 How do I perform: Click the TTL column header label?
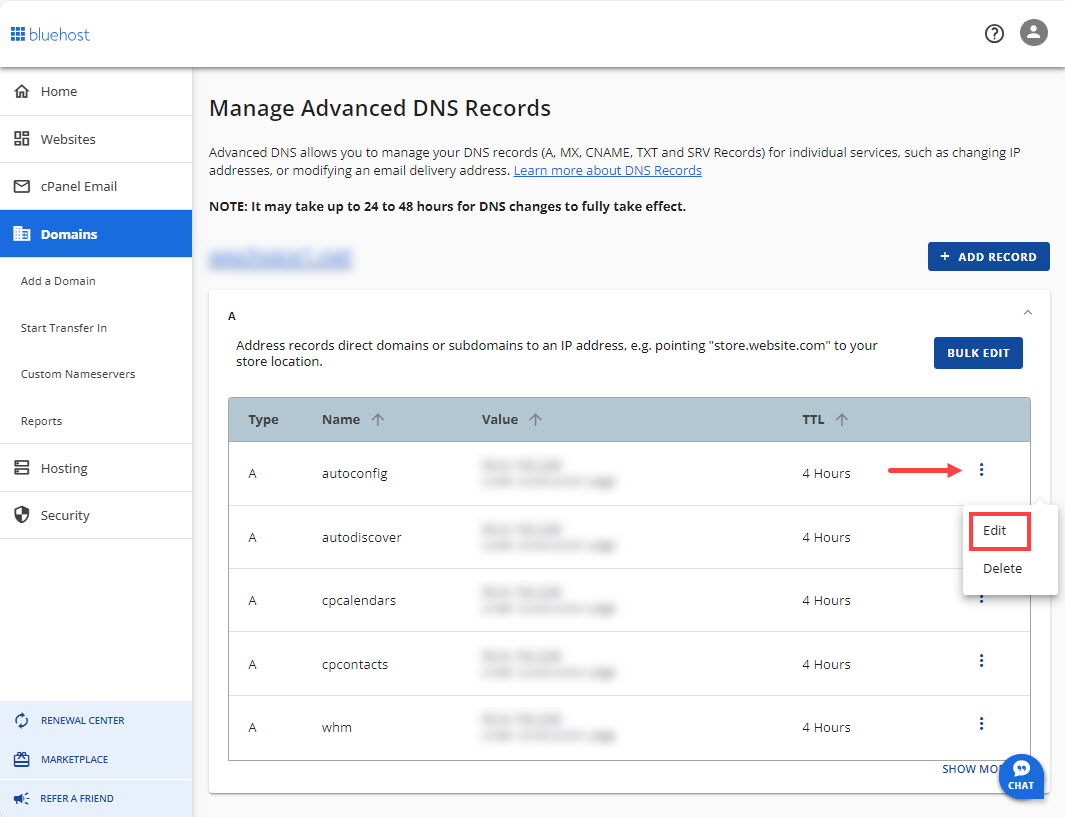(x=813, y=420)
